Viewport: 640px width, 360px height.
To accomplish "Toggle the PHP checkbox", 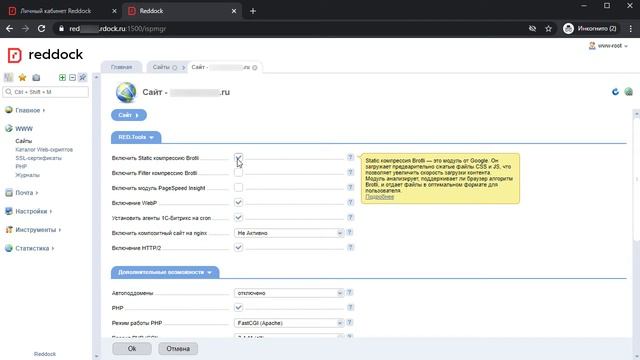I will pyautogui.click(x=238, y=308).
